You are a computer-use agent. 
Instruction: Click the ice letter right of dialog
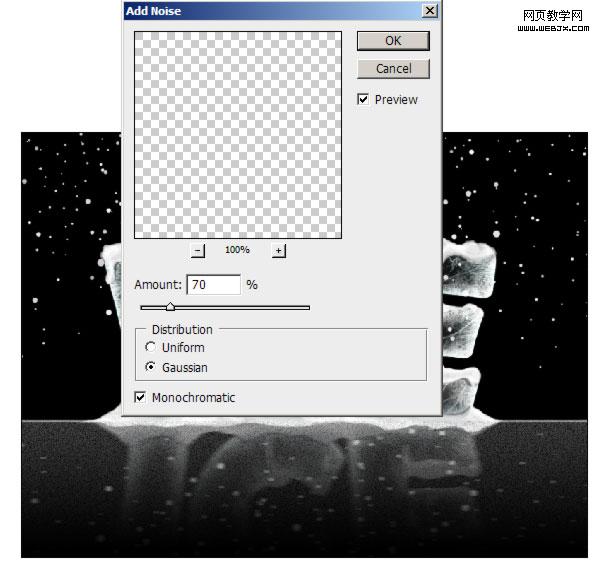[468, 268]
